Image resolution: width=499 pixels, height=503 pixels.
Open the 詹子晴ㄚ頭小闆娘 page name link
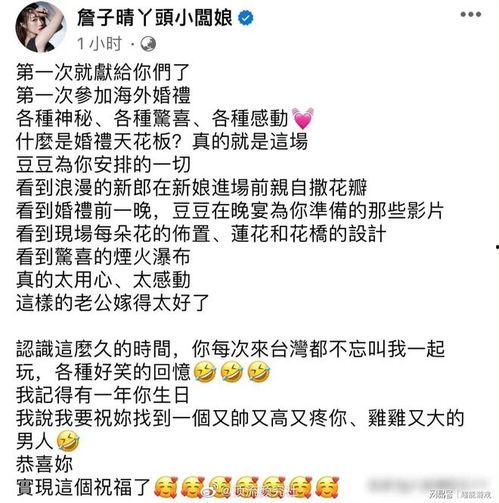[x=155, y=17]
